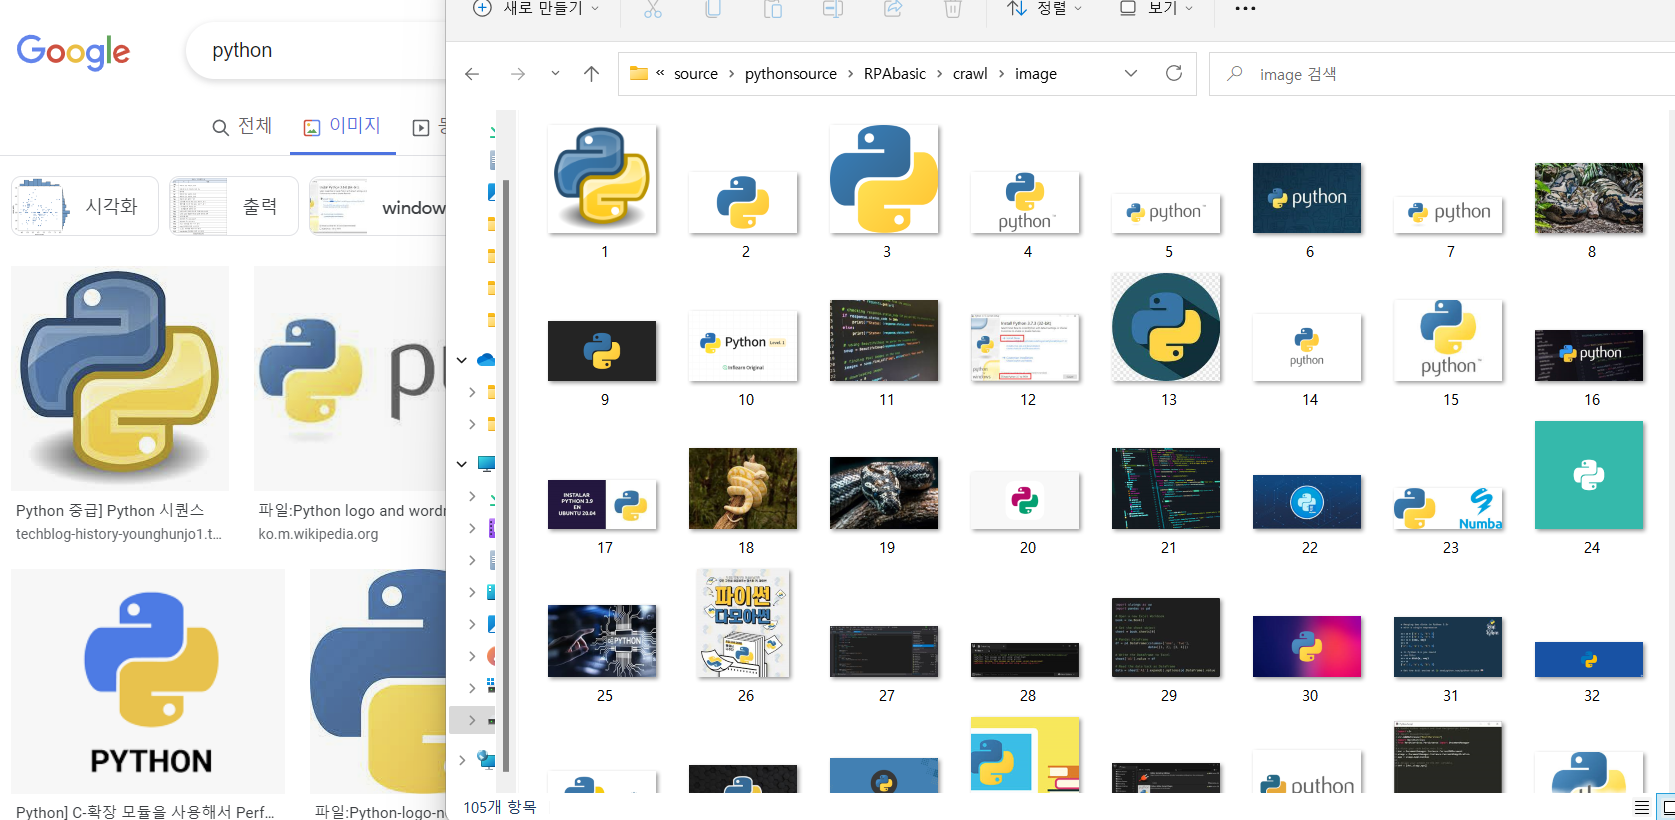Select image file 6 dark python logo
Image resolution: width=1675 pixels, height=820 pixels.
point(1307,198)
